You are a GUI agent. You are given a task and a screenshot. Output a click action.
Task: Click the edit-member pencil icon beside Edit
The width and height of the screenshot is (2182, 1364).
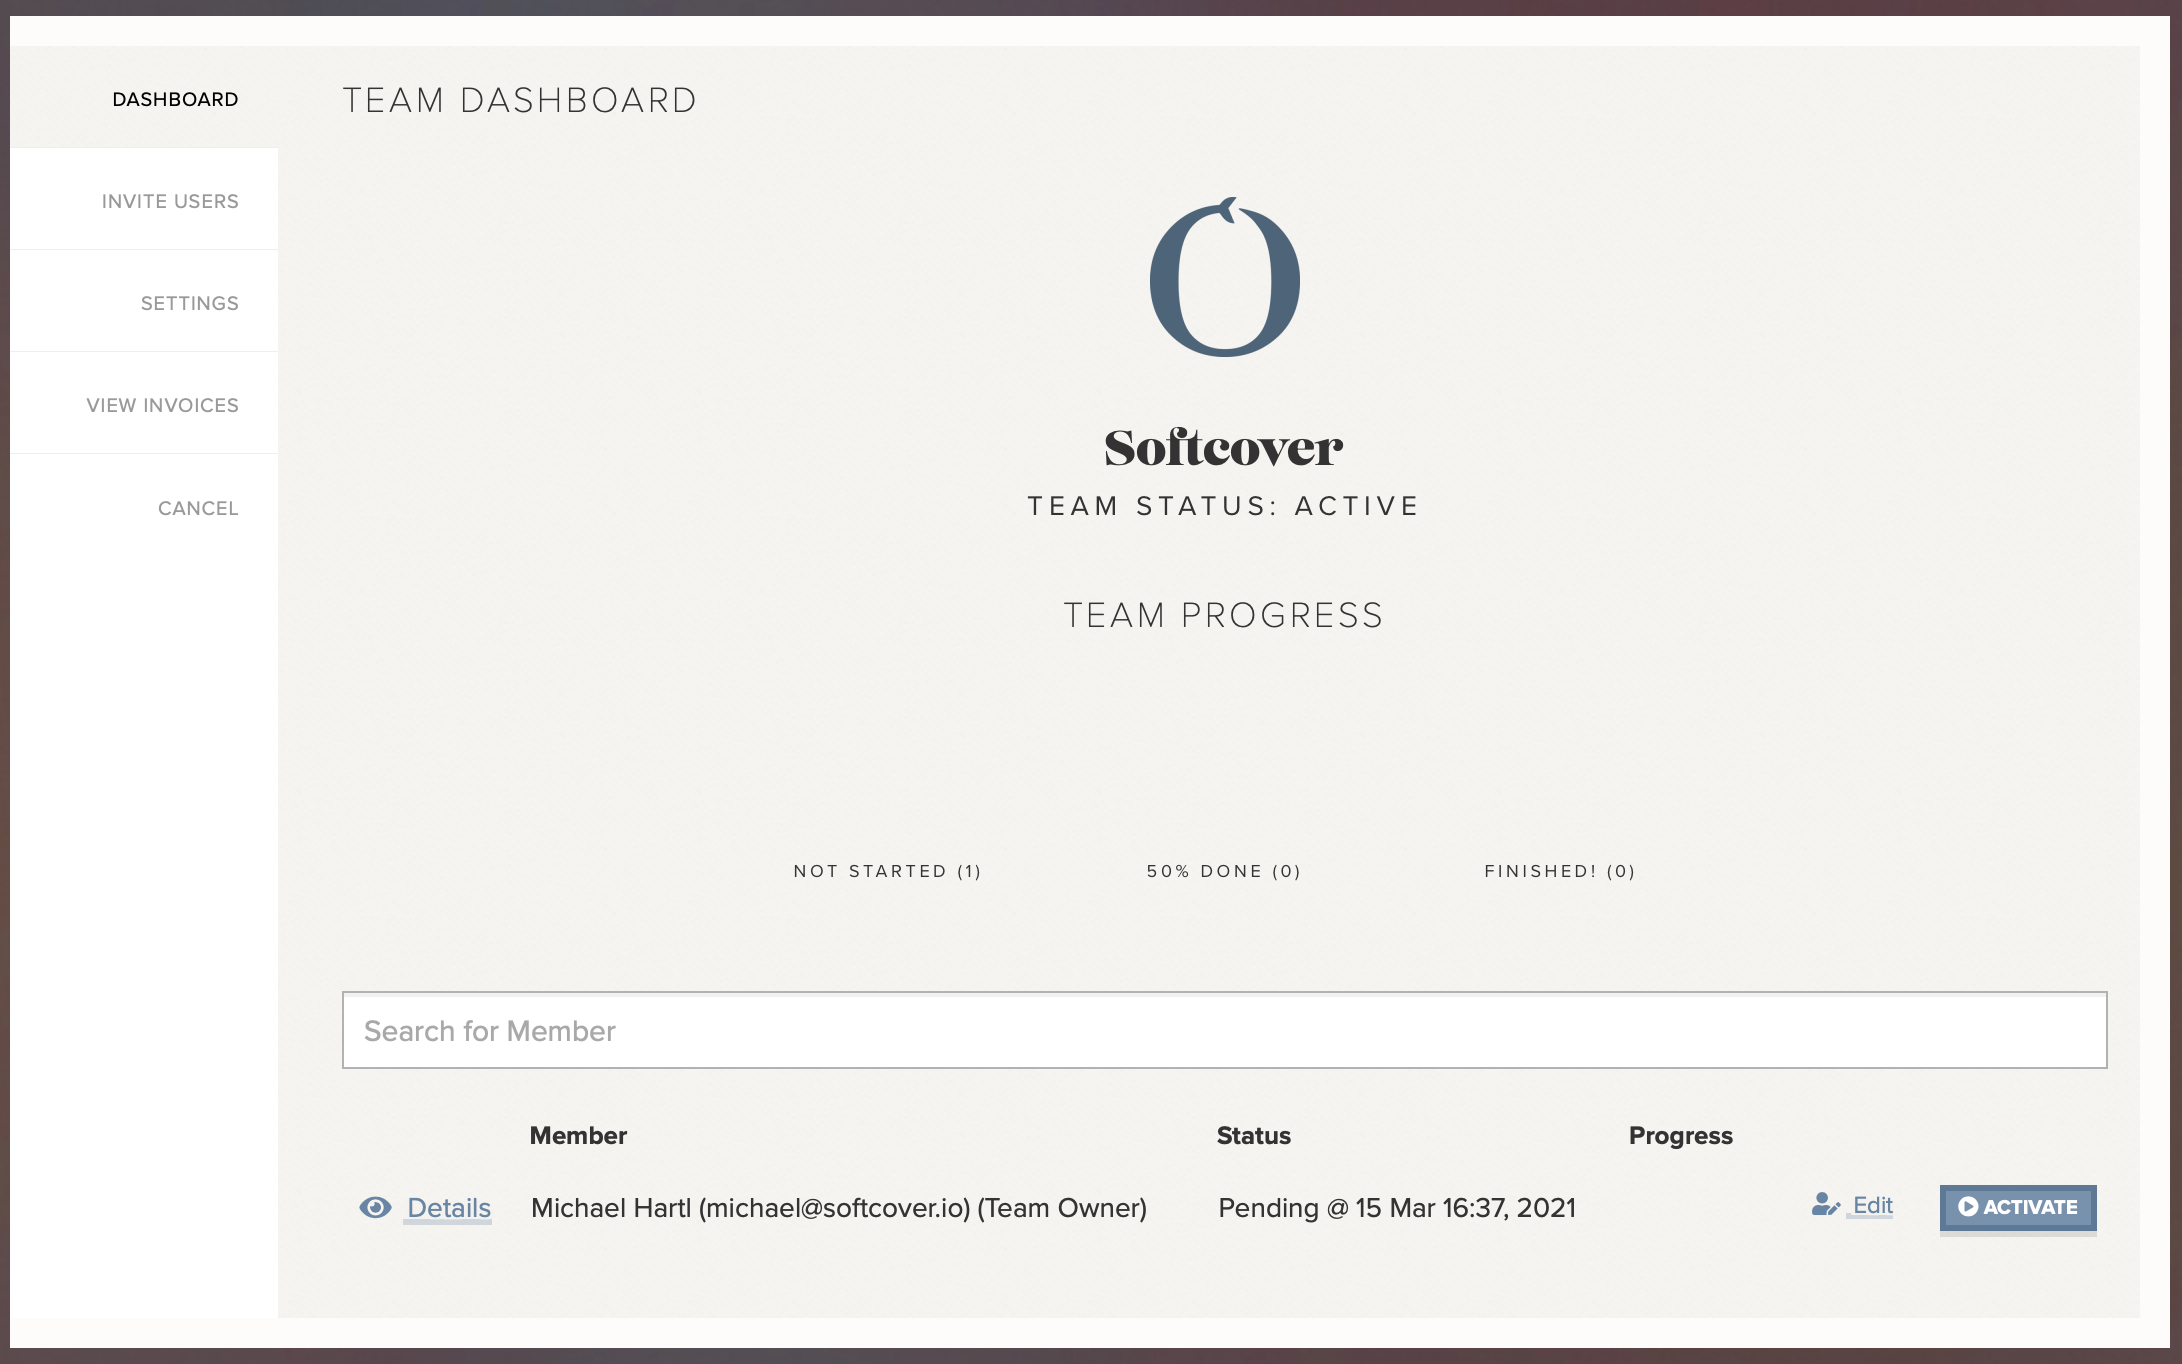coord(1825,1206)
